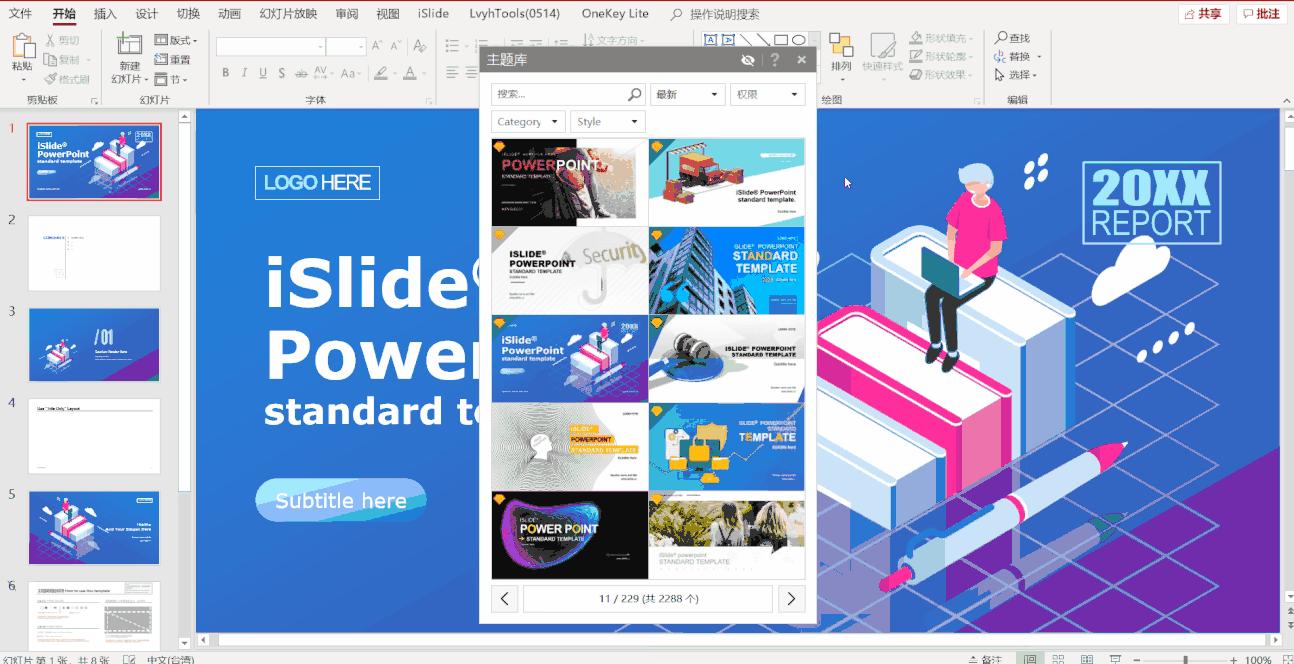Open the 权限 permission dropdown
1294x664 pixels.
(767, 94)
